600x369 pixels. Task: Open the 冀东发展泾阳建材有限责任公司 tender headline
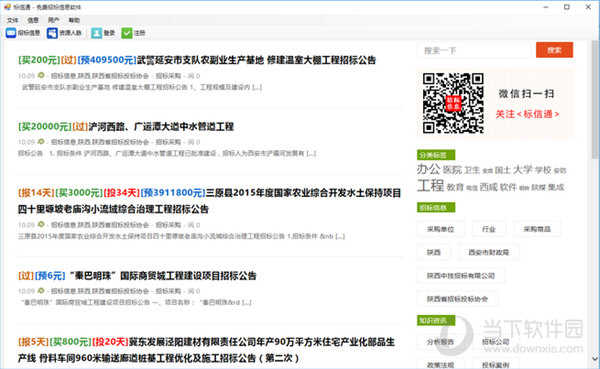pyautogui.click(x=207, y=350)
